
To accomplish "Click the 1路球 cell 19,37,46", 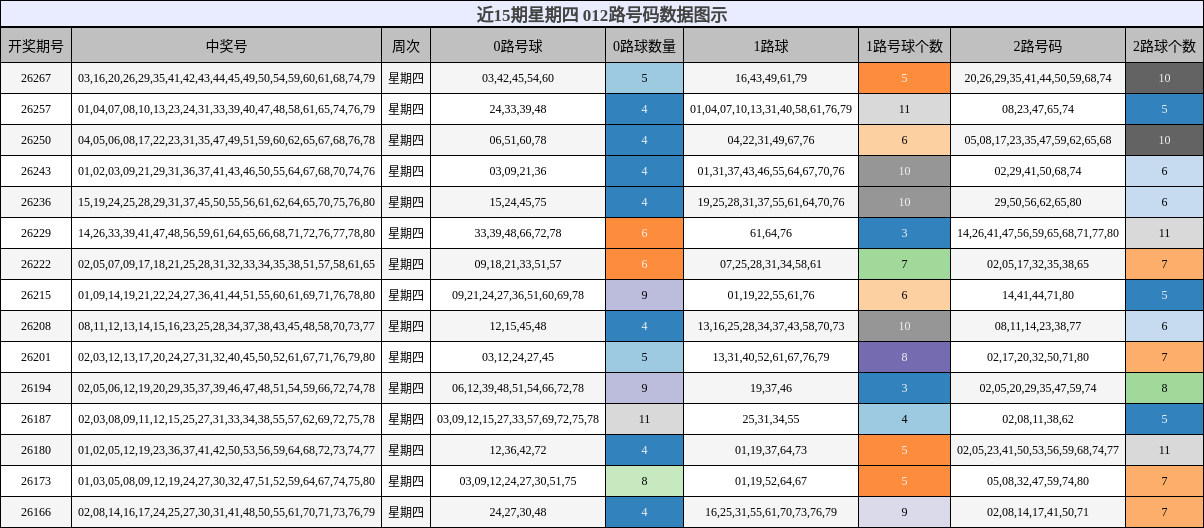I will click(771, 388).
